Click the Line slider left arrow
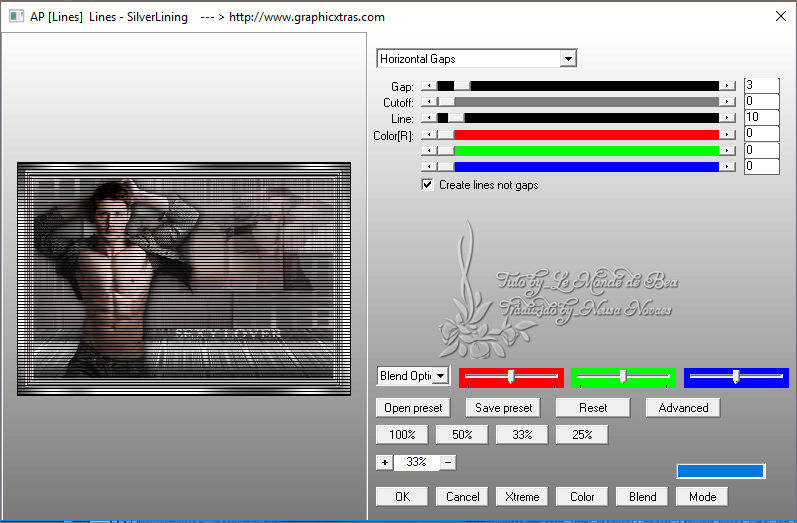 pos(430,118)
